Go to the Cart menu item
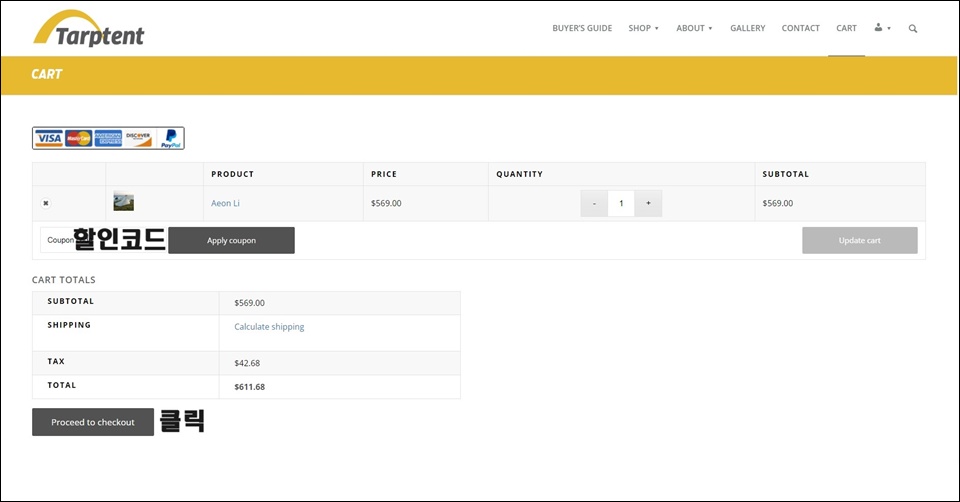960x502 pixels. click(846, 28)
